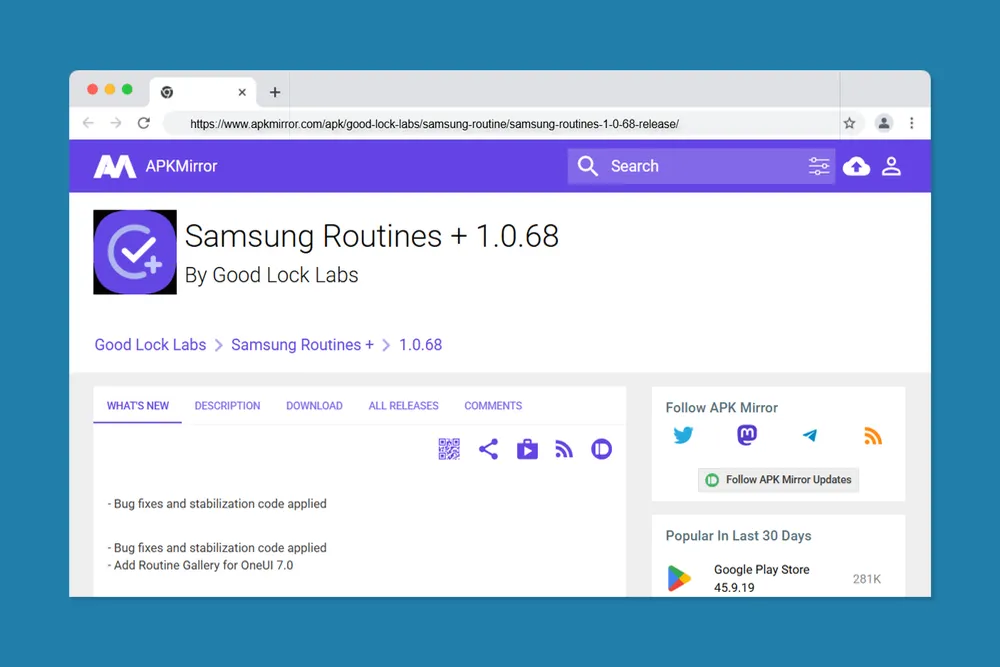Viewport: 1000px width, 667px height.
Task: Bookmark page with the star icon
Action: (849, 123)
